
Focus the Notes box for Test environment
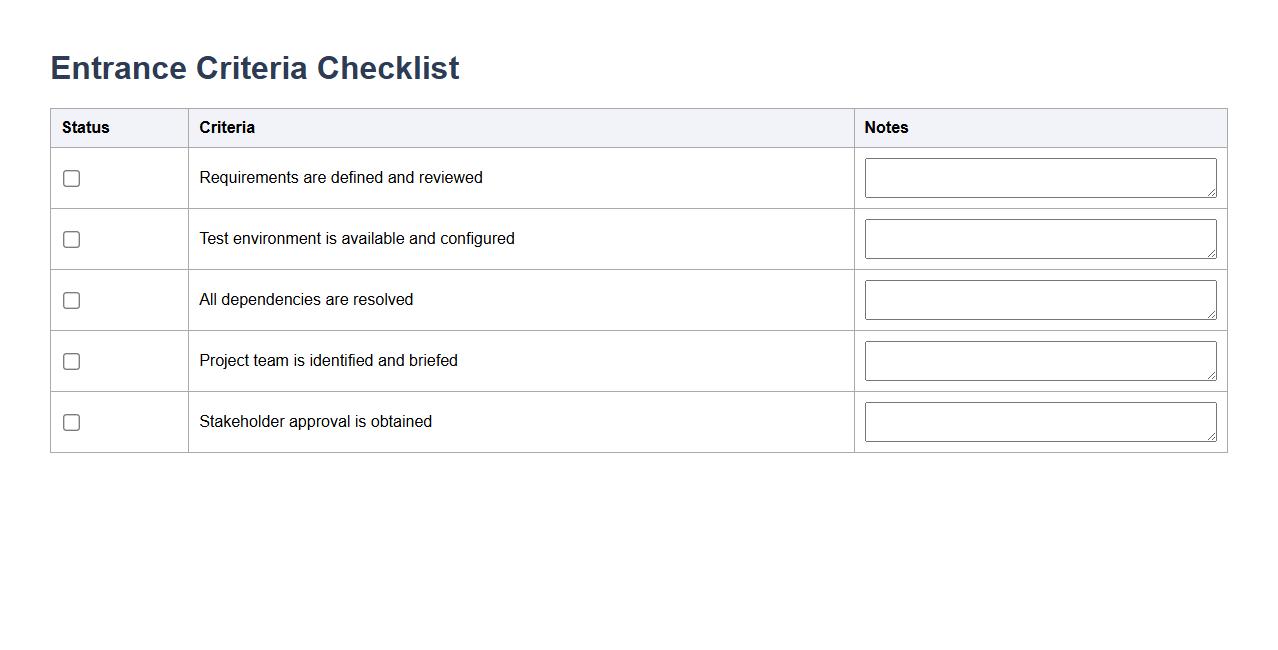pyautogui.click(x=1040, y=239)
